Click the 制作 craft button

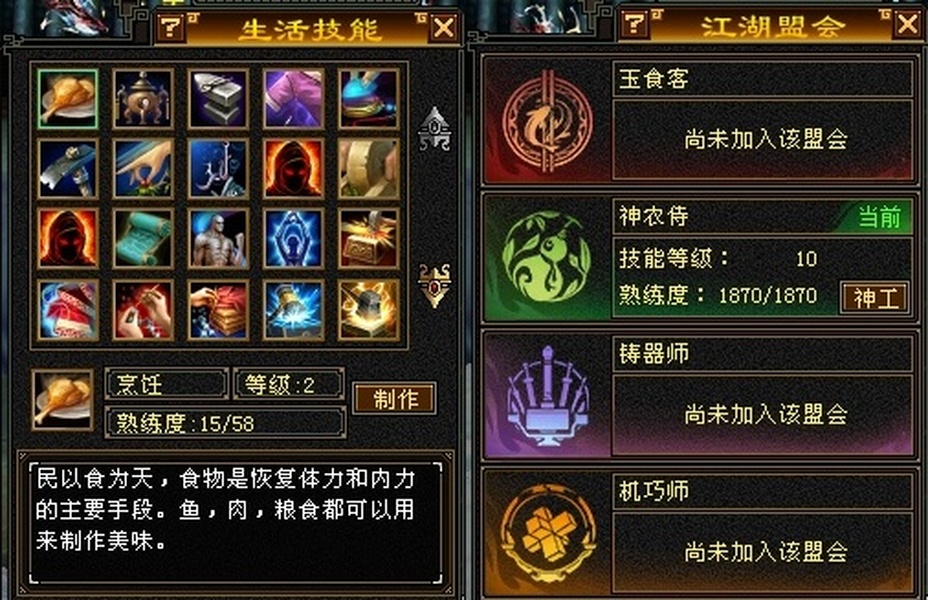coord(395,398)
